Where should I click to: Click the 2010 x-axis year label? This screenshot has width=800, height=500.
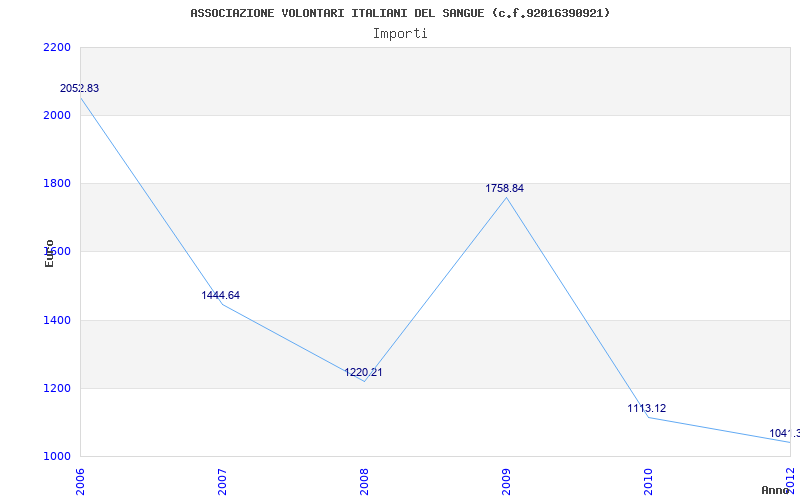(x=648, y=482)
